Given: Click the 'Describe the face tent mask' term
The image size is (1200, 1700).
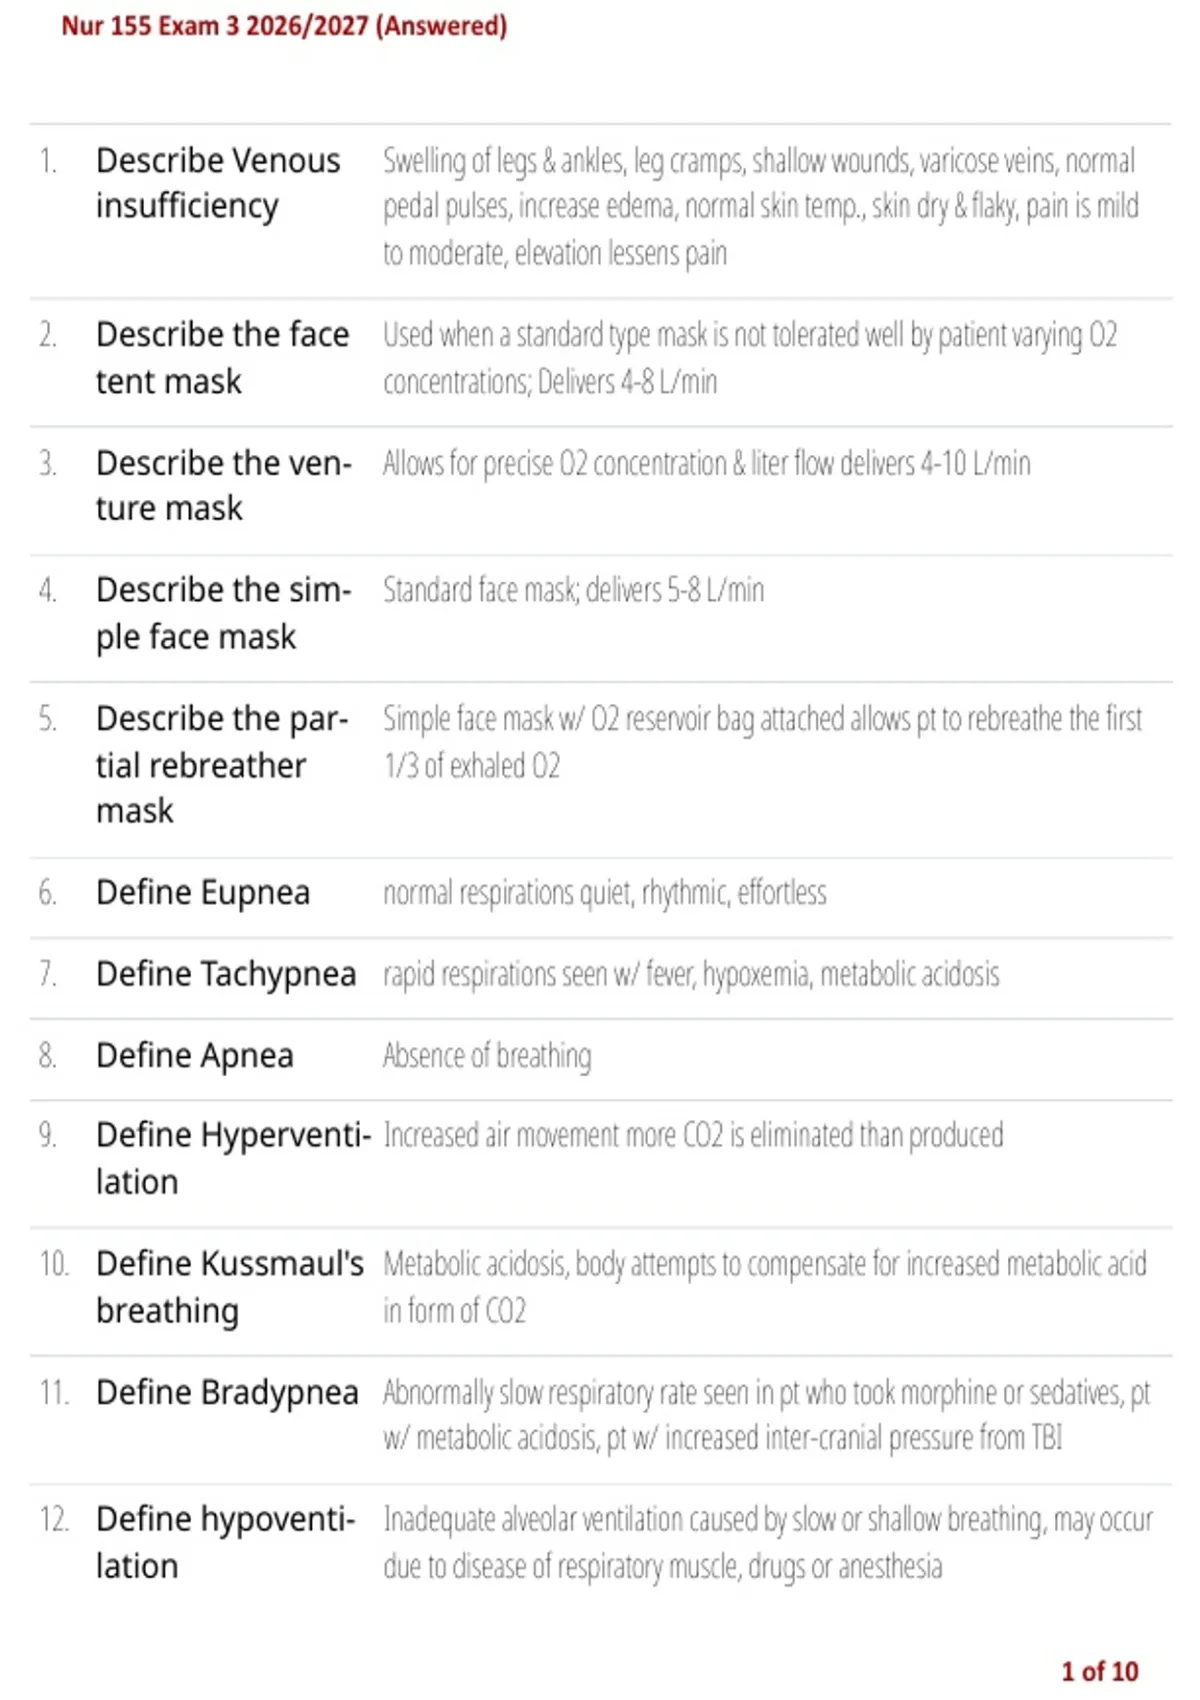Looking at the screenshot, I should (222, 357).
